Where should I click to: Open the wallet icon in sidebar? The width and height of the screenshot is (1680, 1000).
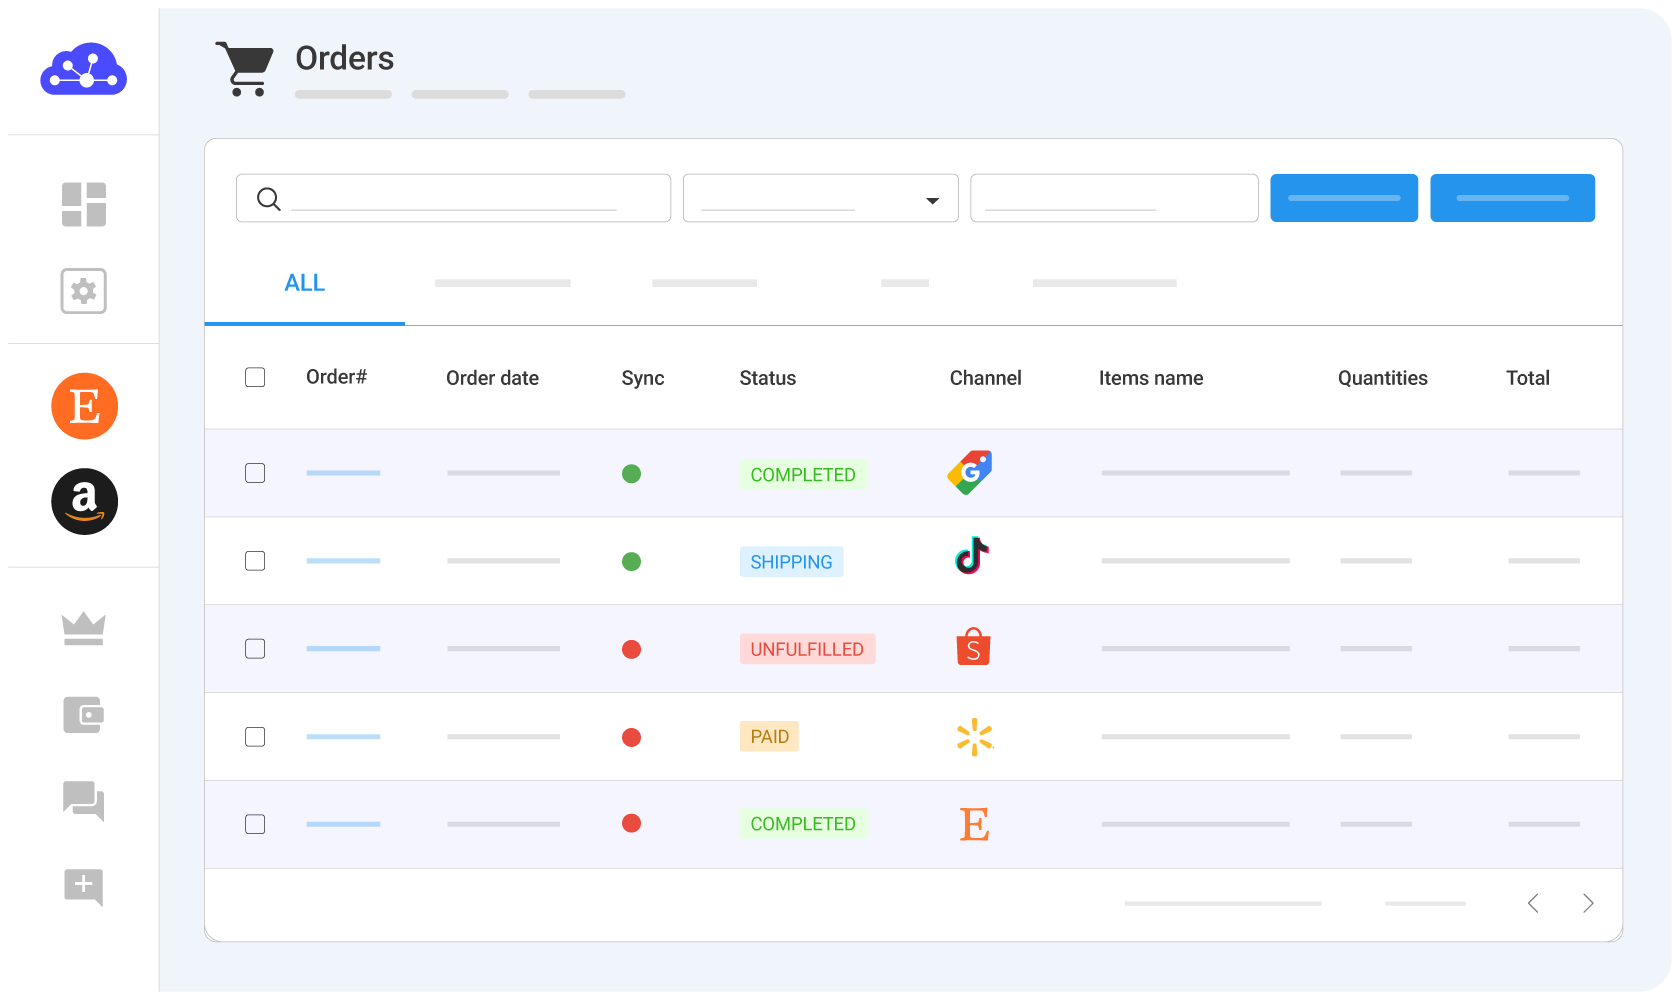point(84,715)
